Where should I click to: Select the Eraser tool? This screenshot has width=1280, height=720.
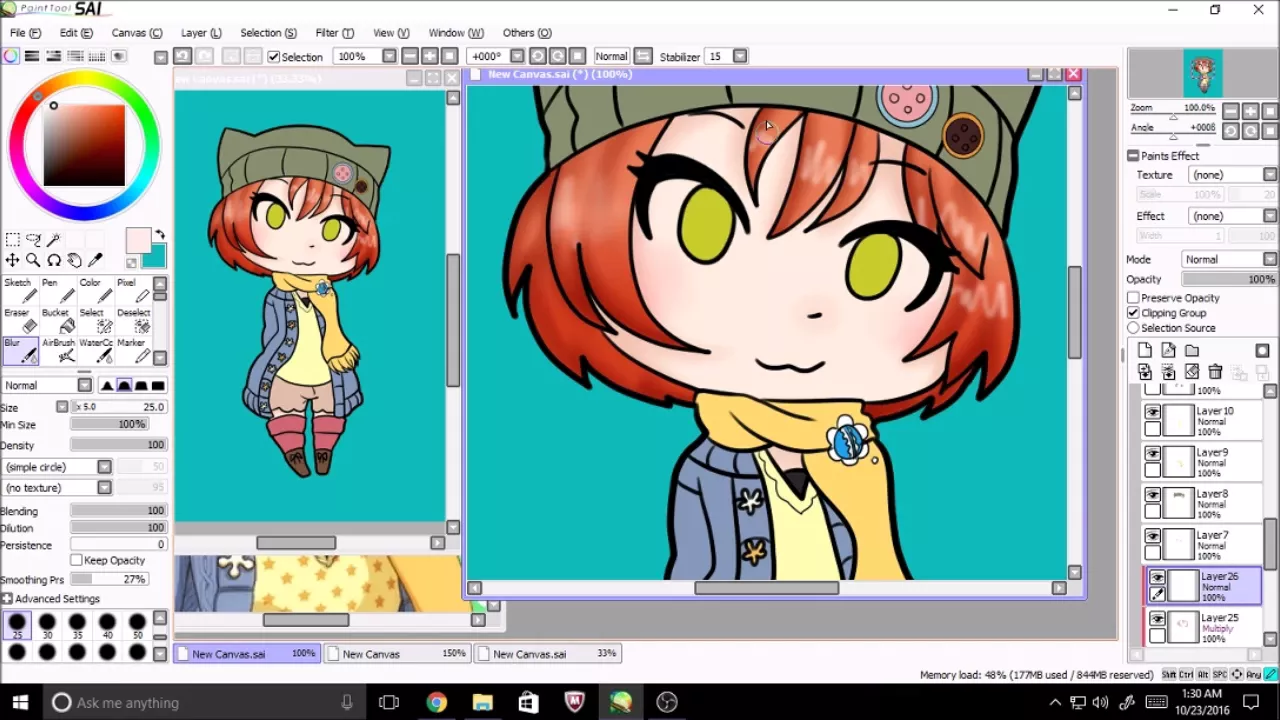coord(20,320)
